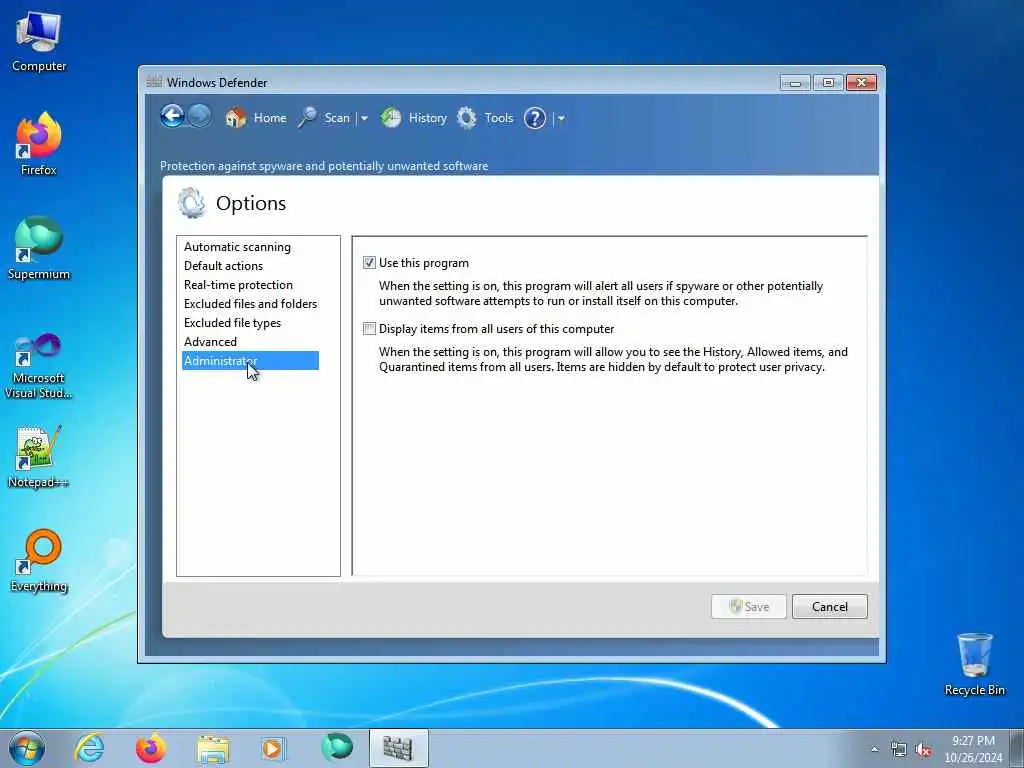Open the History toolbar label

pos(427,118)
